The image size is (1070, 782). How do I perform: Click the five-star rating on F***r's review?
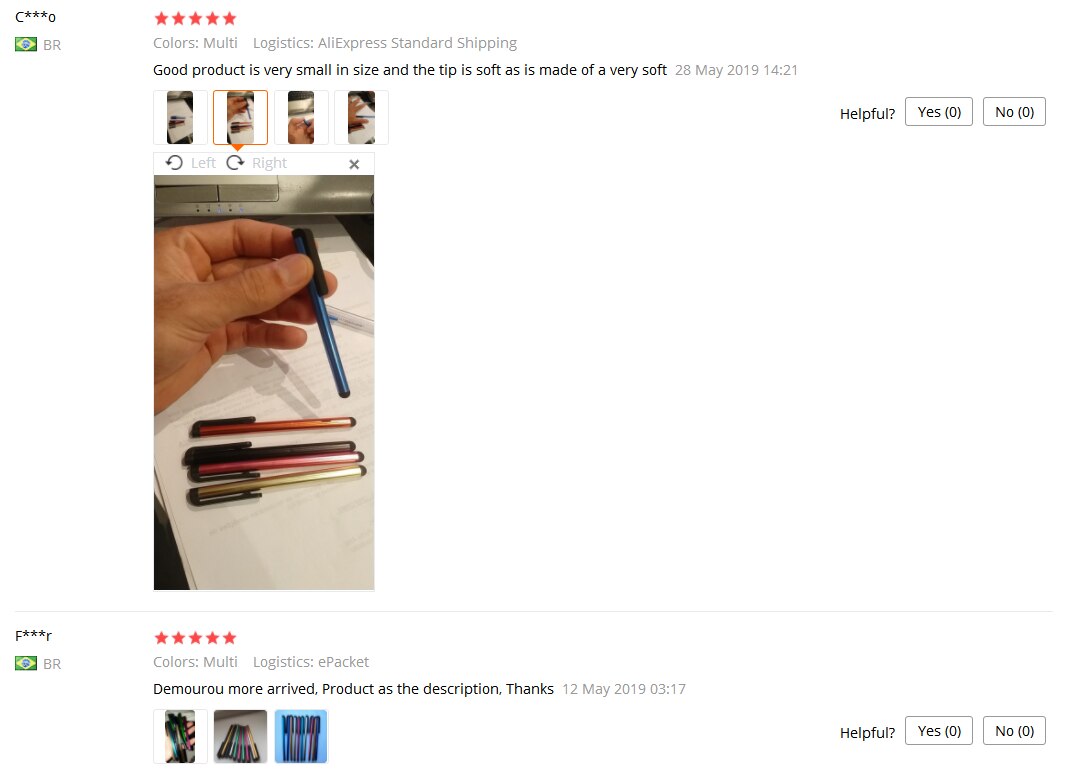[195, 638]
